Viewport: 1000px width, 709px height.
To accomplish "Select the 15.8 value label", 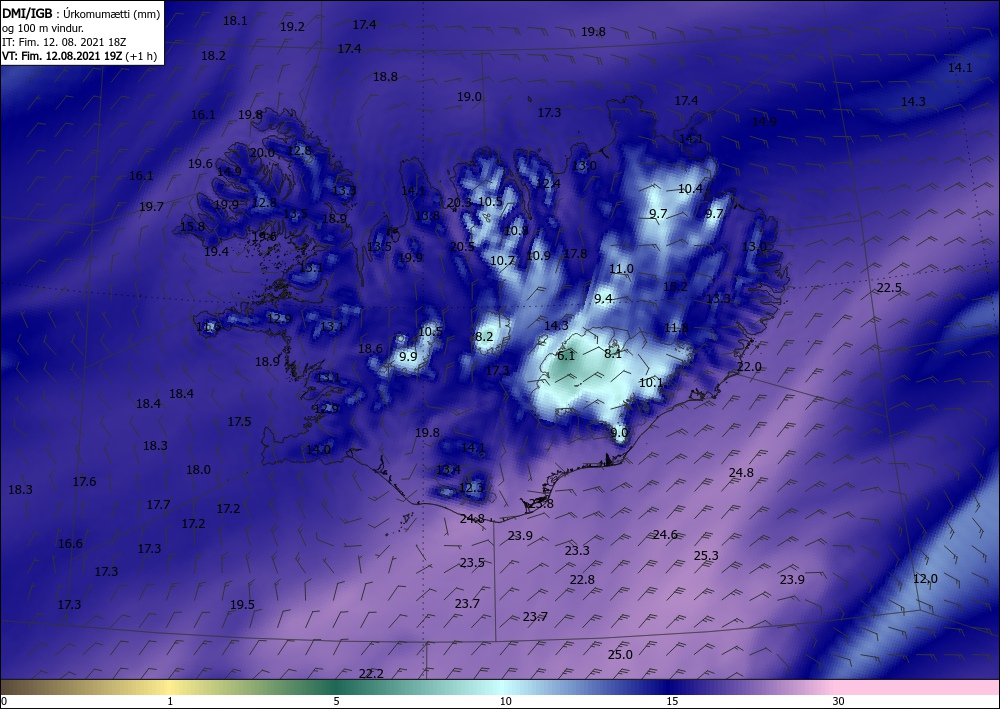I will point(192,226).
